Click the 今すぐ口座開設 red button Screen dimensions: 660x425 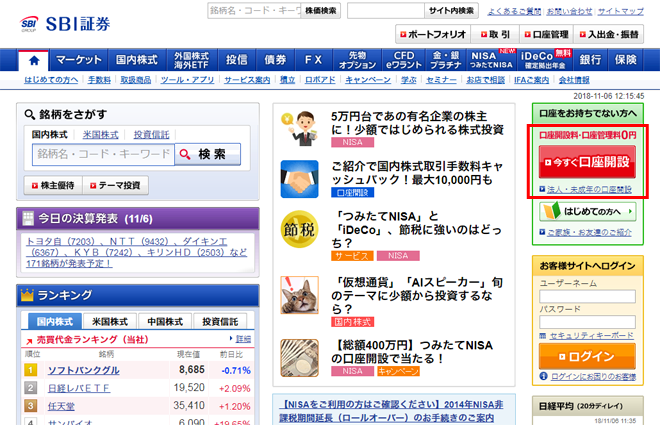(587, 162)
